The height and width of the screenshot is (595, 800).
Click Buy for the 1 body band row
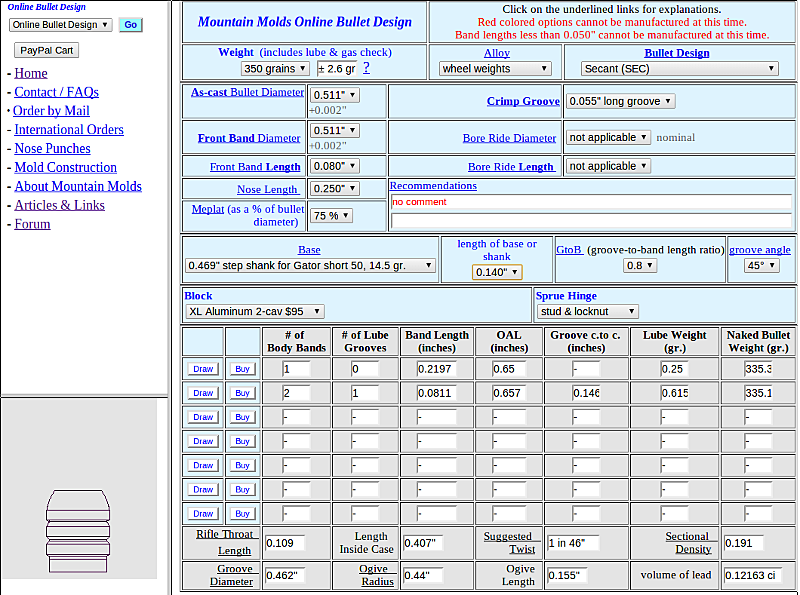coord(242,369)
